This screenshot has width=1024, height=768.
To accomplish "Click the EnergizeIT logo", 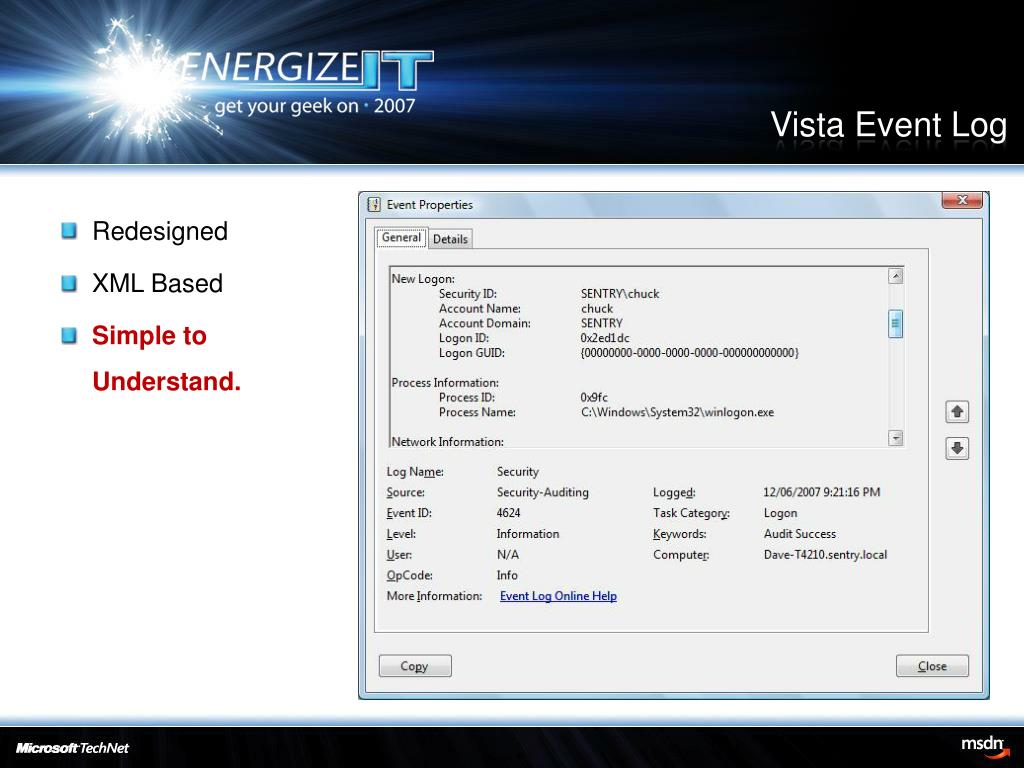I will pyautogui.click(x=261, y=78).
